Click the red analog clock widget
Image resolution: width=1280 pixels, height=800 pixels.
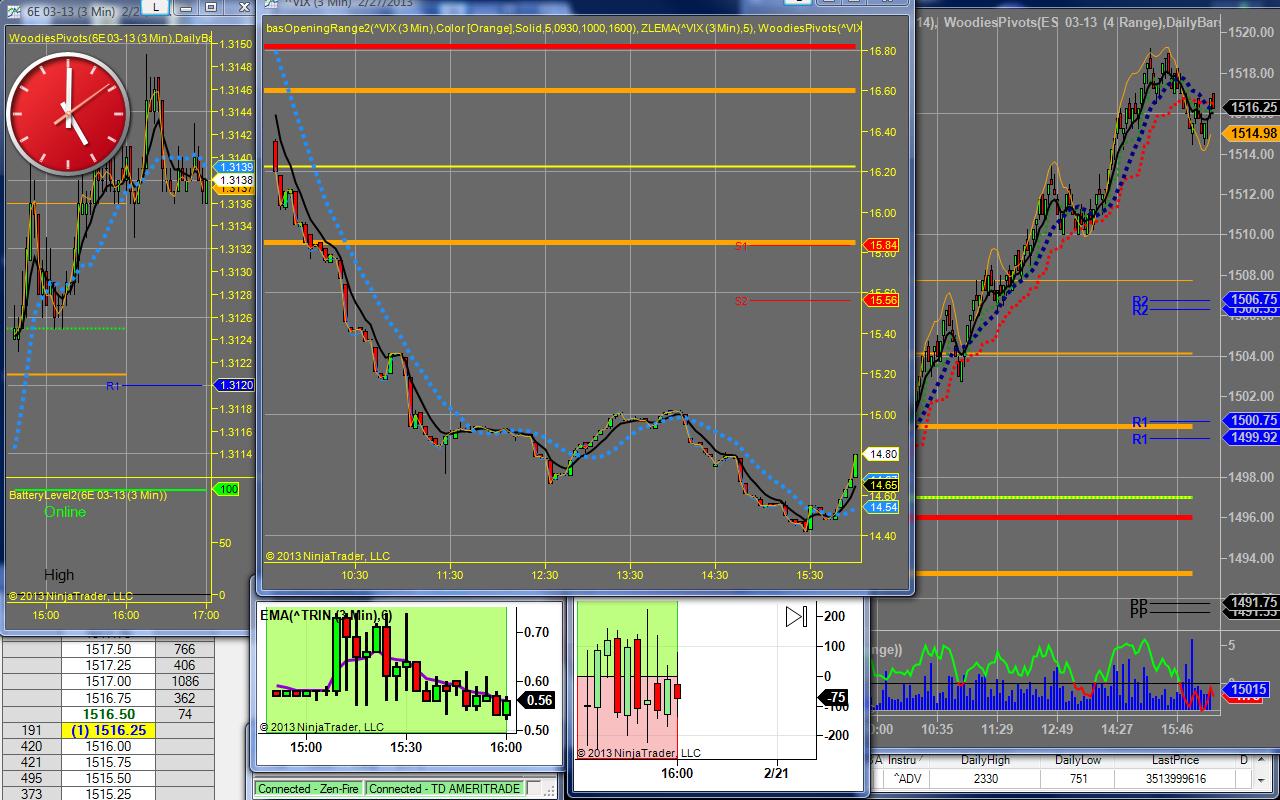67,114
